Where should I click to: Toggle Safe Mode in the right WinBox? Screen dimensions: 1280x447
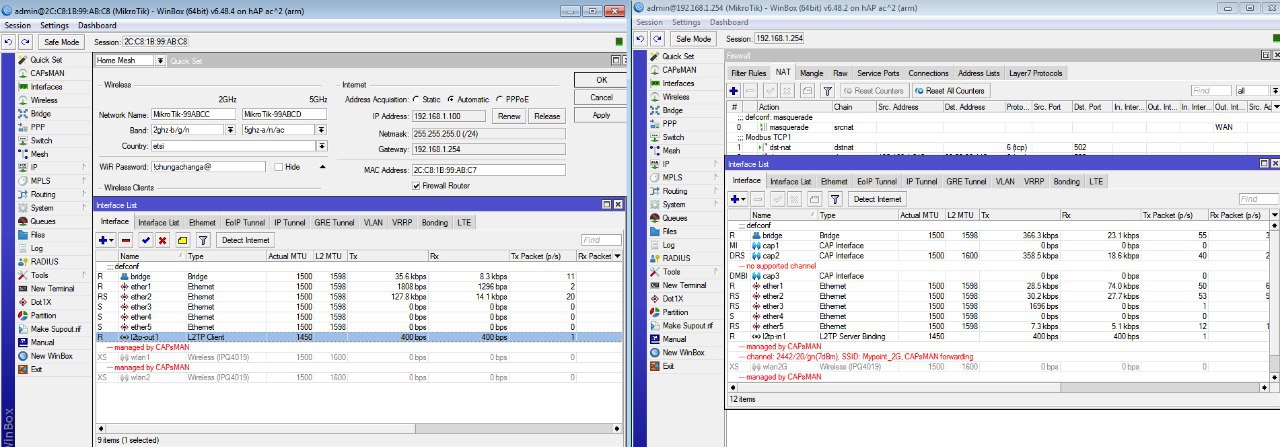coord(693,38)
